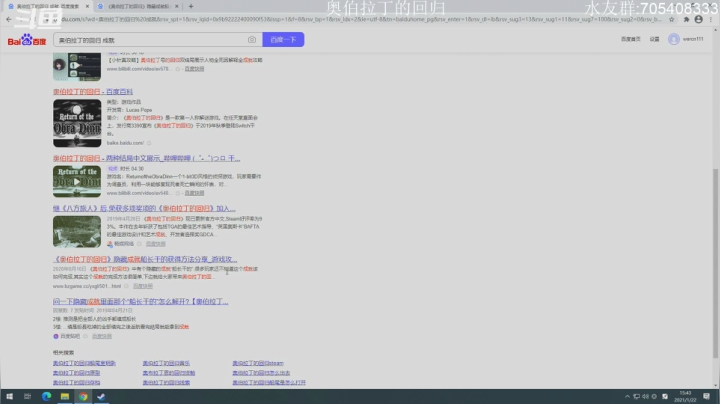Click the baike.baidu.com source URL
Viewport: 720px width, 404px height.
point(125,143)
